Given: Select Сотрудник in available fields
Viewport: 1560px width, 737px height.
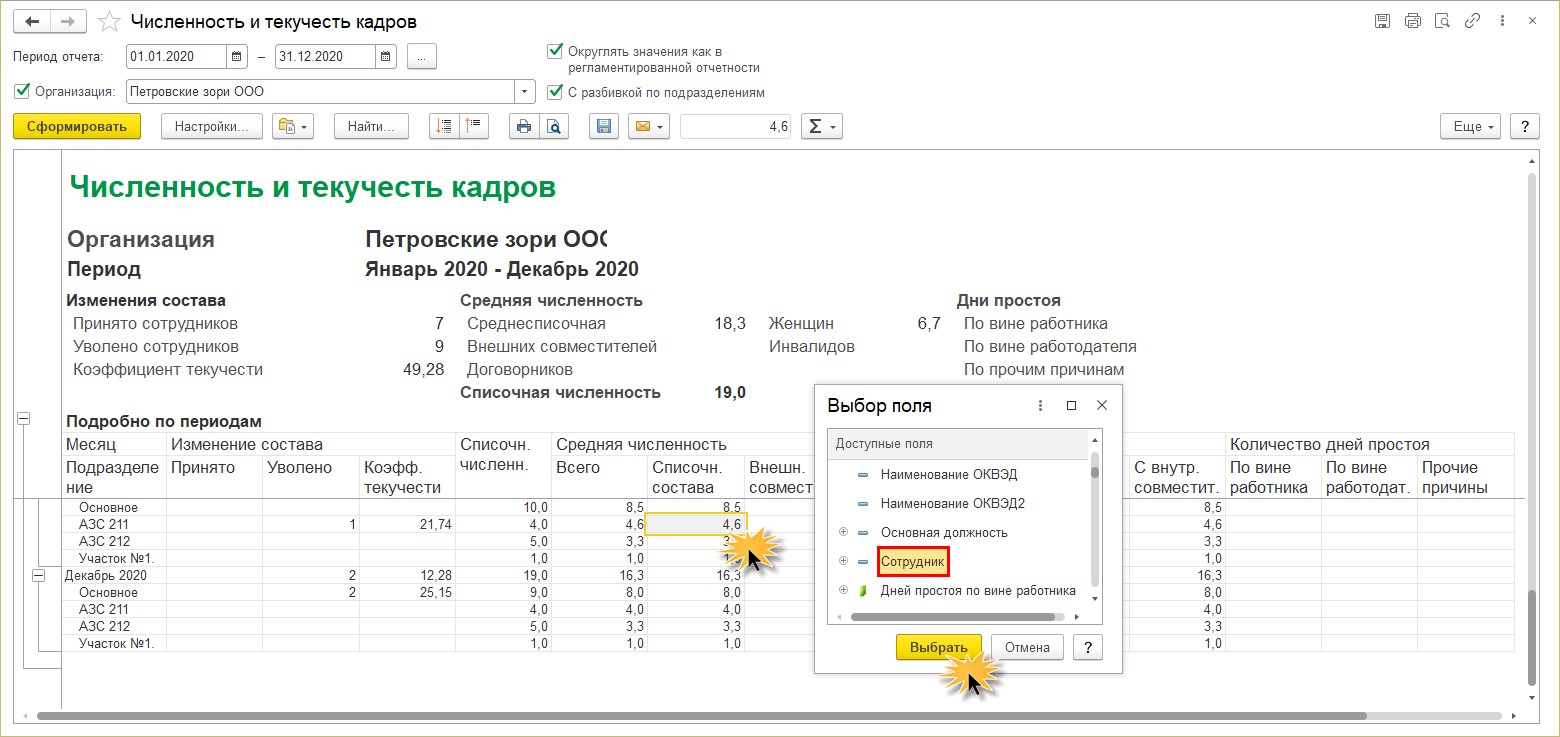Looking at the screenshot, I should coord(912,562).
